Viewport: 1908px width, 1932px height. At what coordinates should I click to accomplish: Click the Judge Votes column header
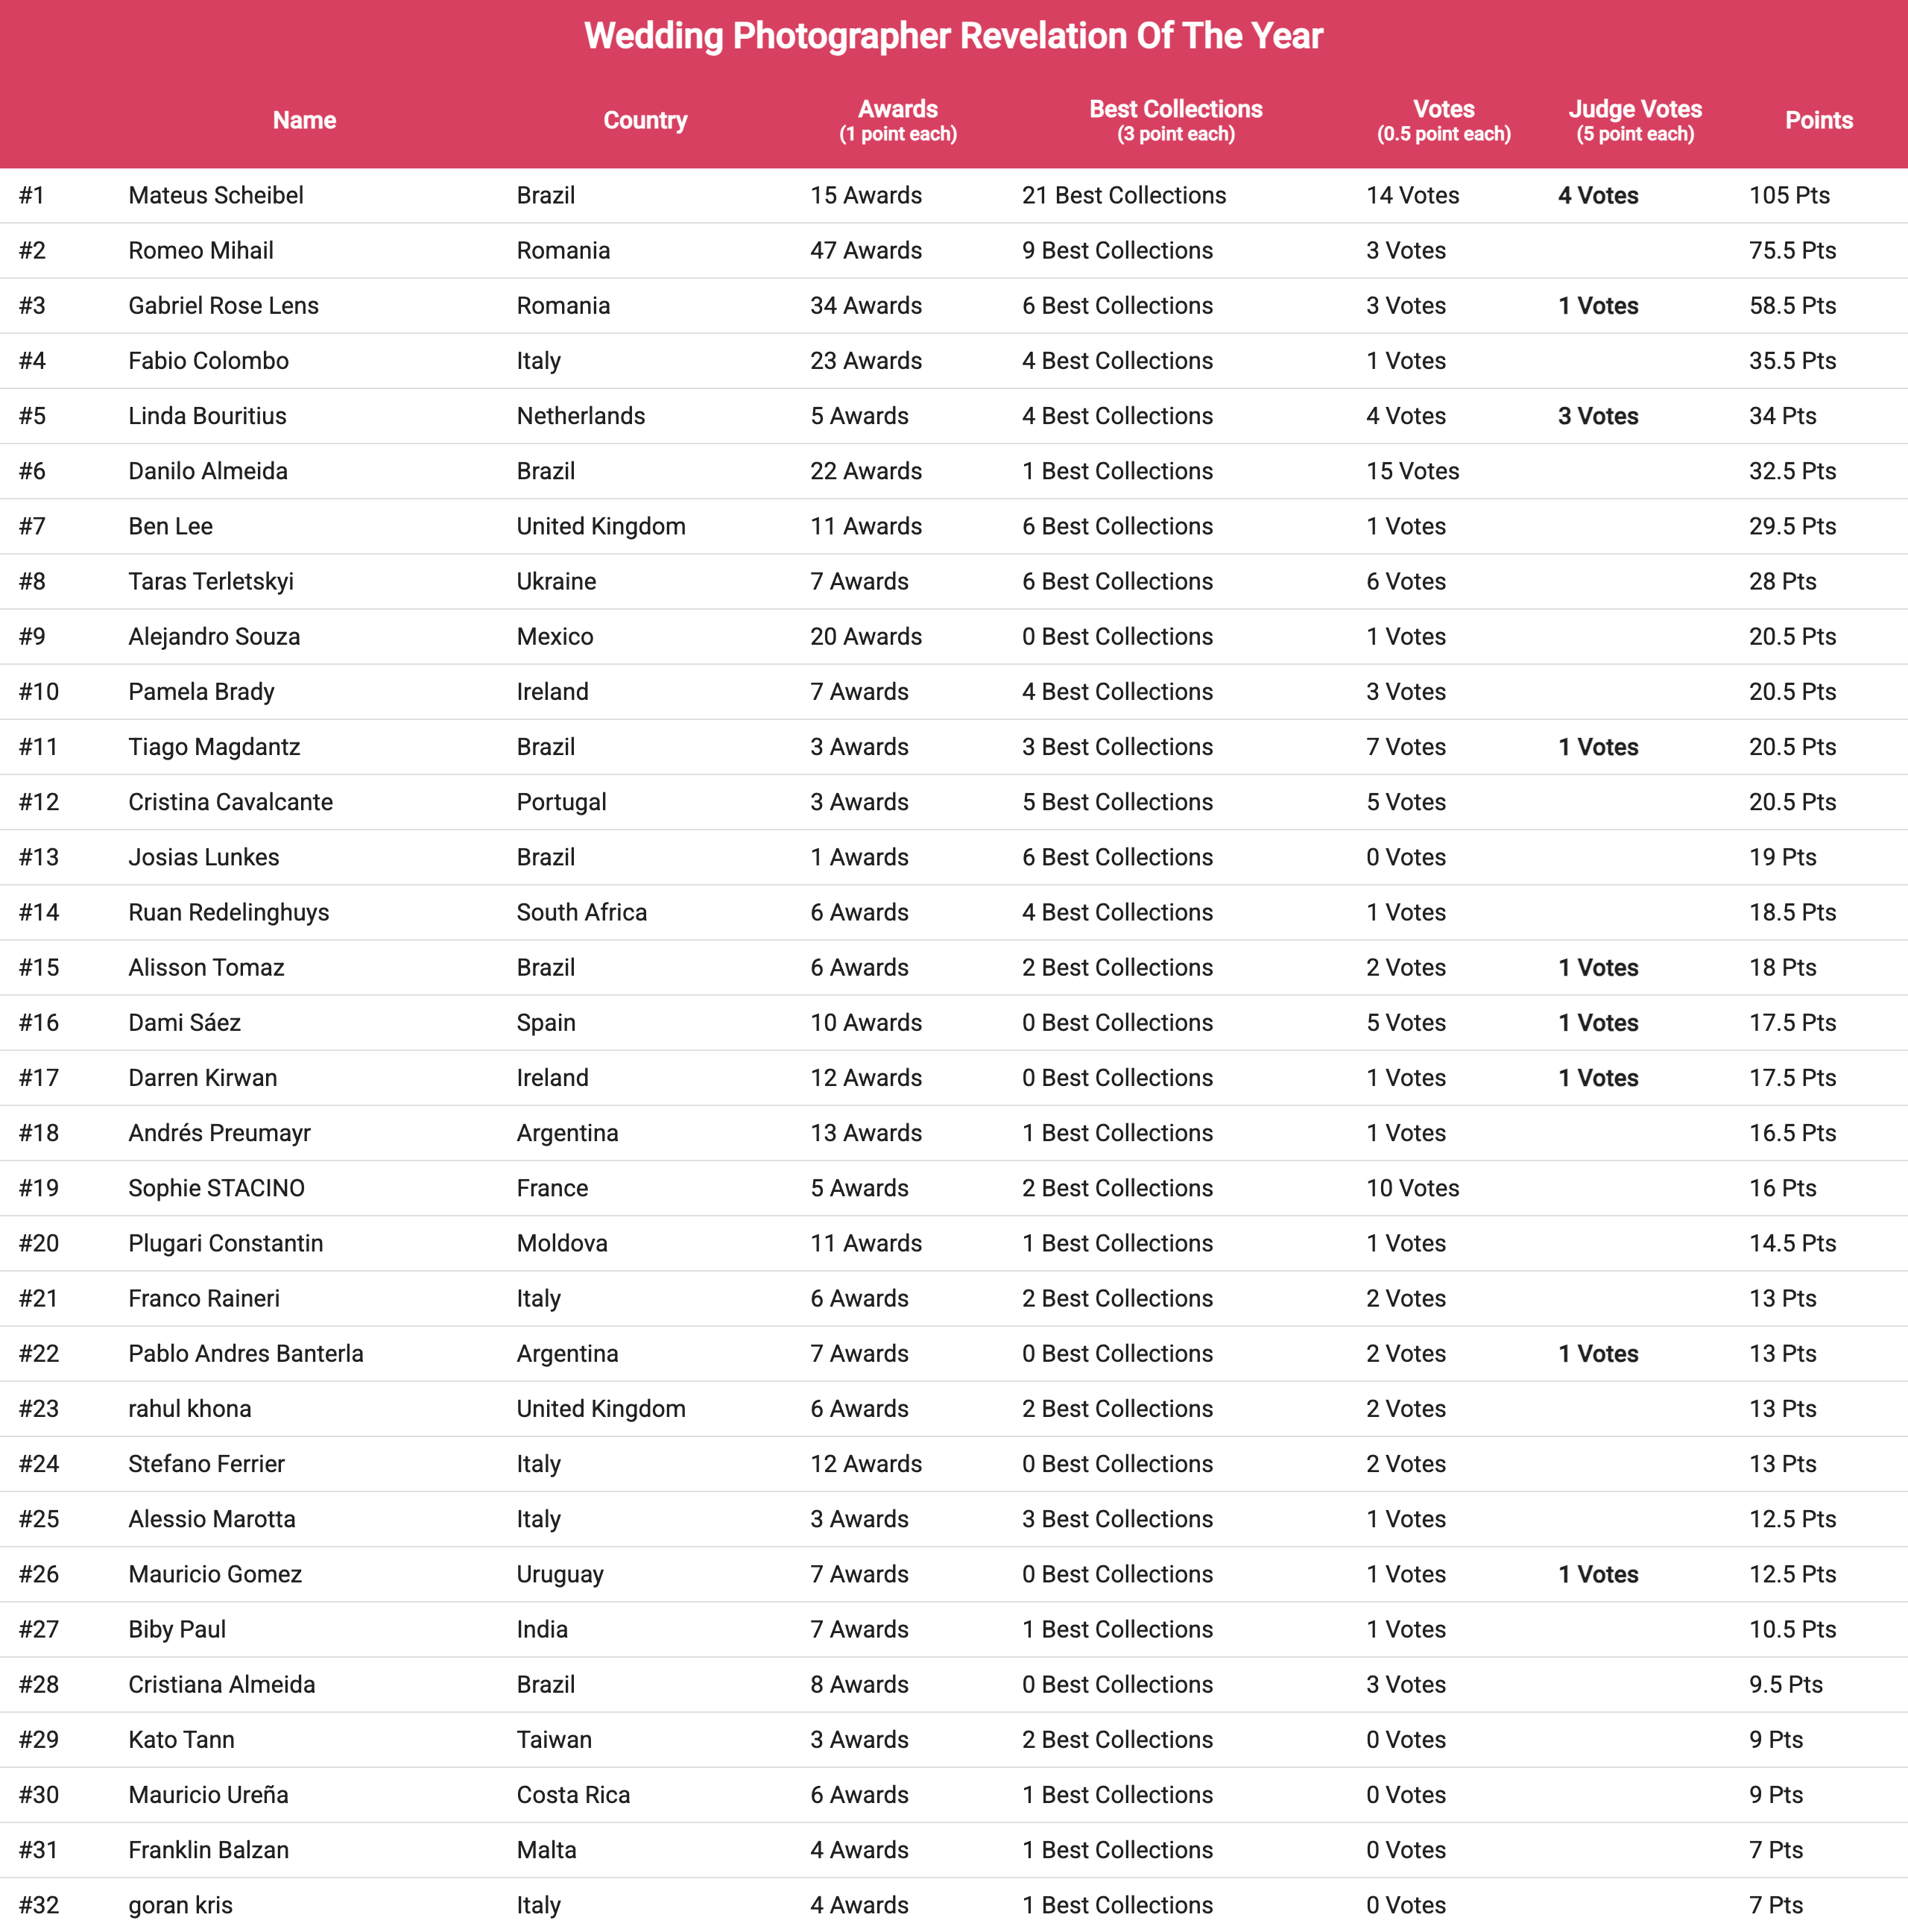1634,119
